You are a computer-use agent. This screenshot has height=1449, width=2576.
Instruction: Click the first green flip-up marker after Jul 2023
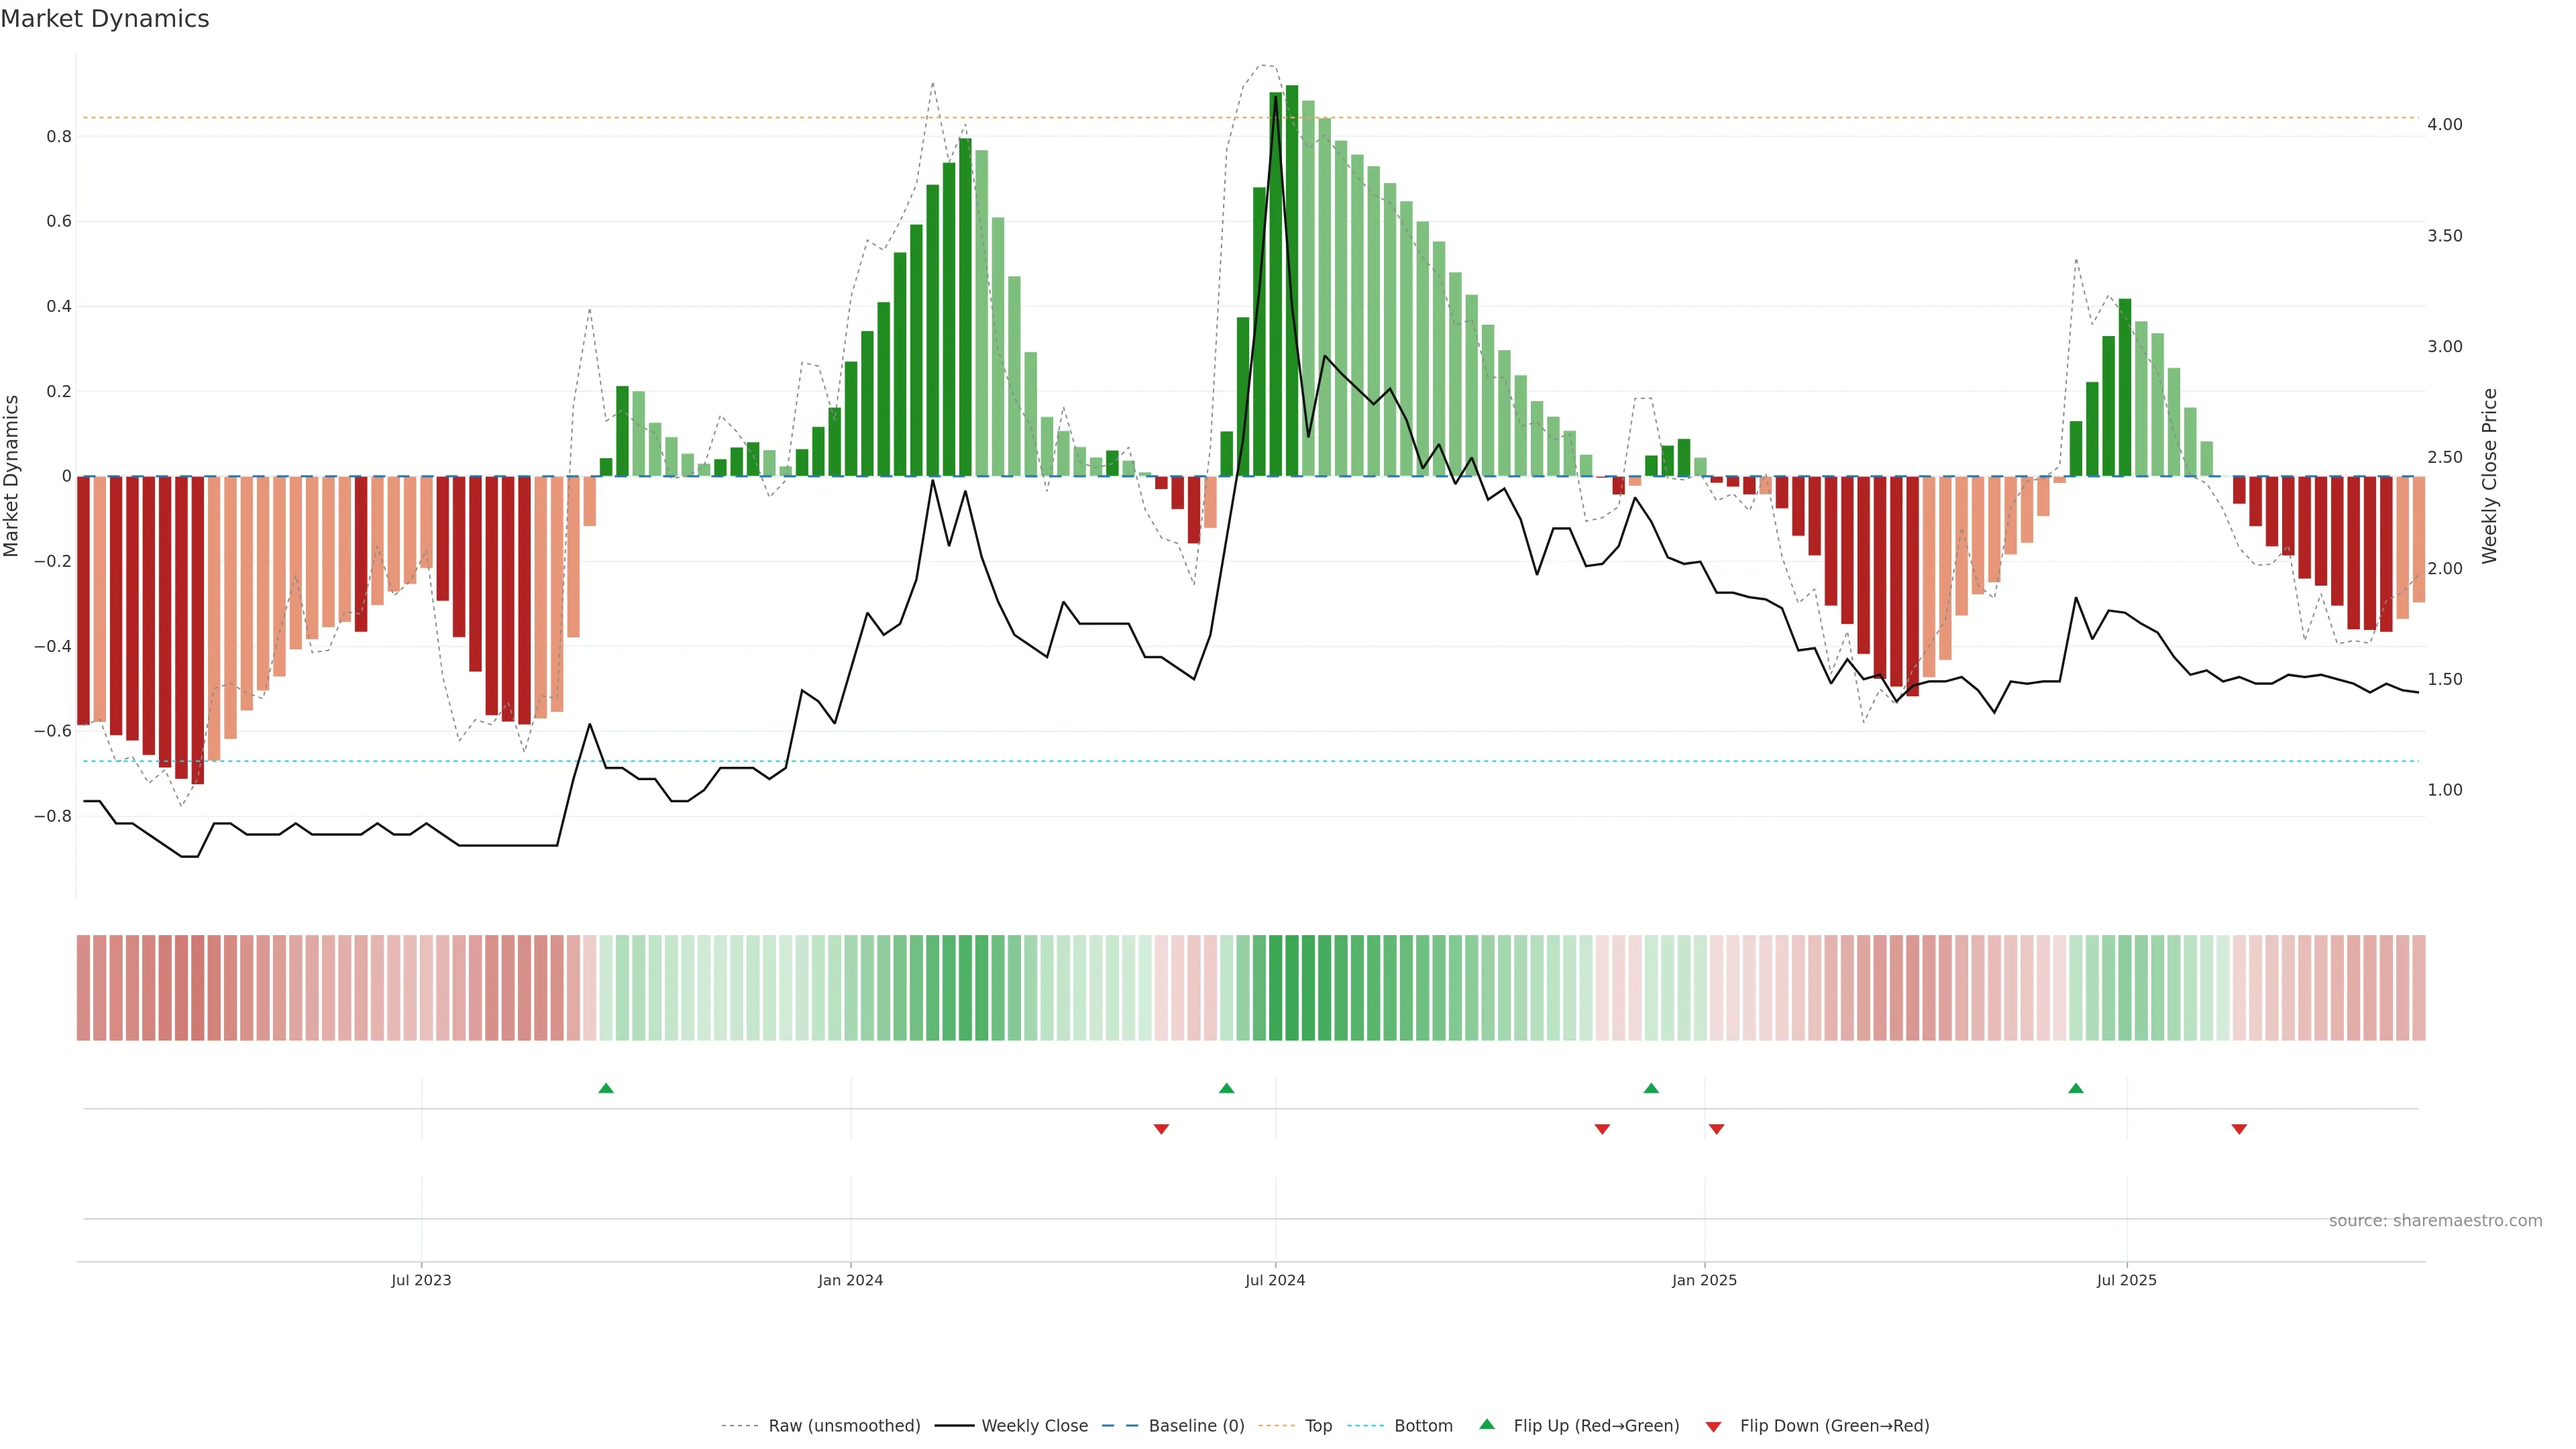pyautogui.click(x=606, y=1088)
